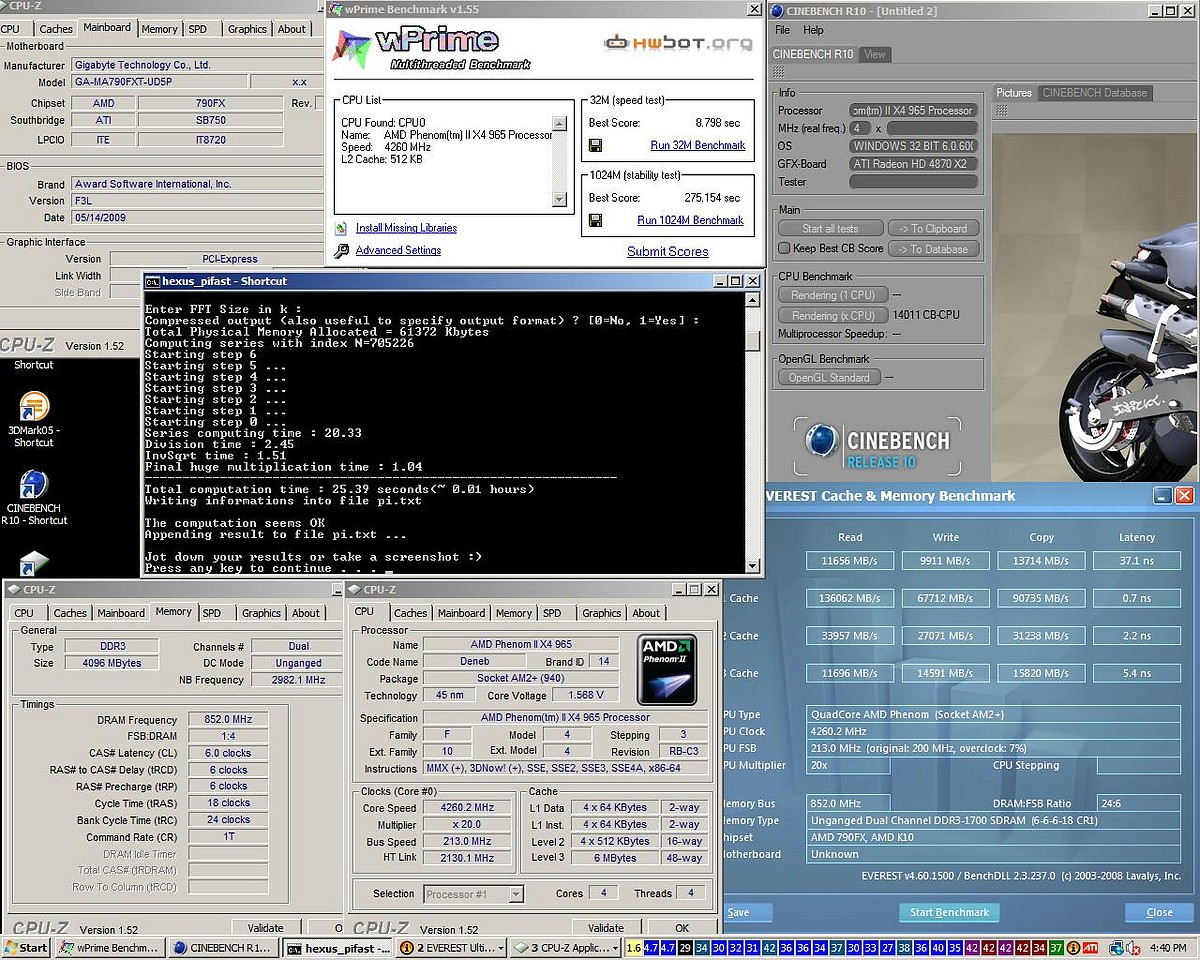The width and height of the screenshot is (1200, 960).
Task: Click the taskbar clock showing 4:40 PM
Action: coord(1168,947)
